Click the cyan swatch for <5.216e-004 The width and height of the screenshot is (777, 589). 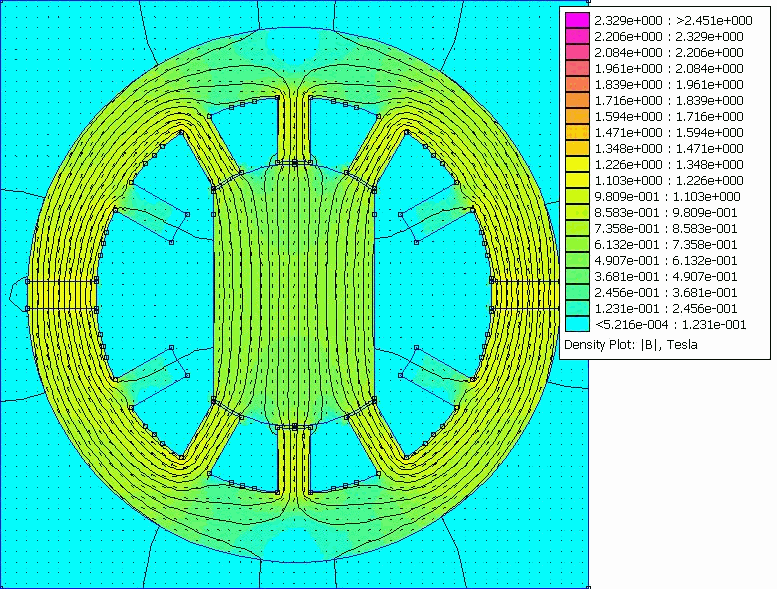click(577, 324)
